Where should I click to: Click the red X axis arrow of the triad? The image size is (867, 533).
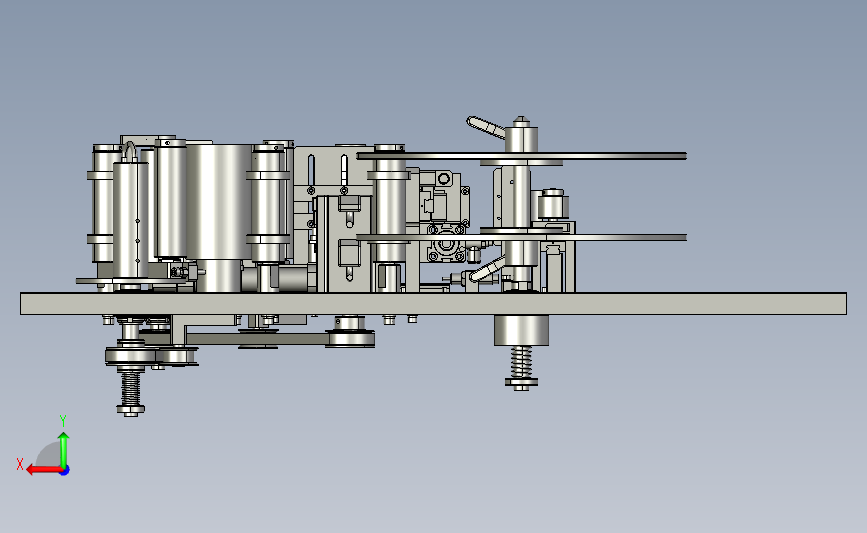coord(43,470)
